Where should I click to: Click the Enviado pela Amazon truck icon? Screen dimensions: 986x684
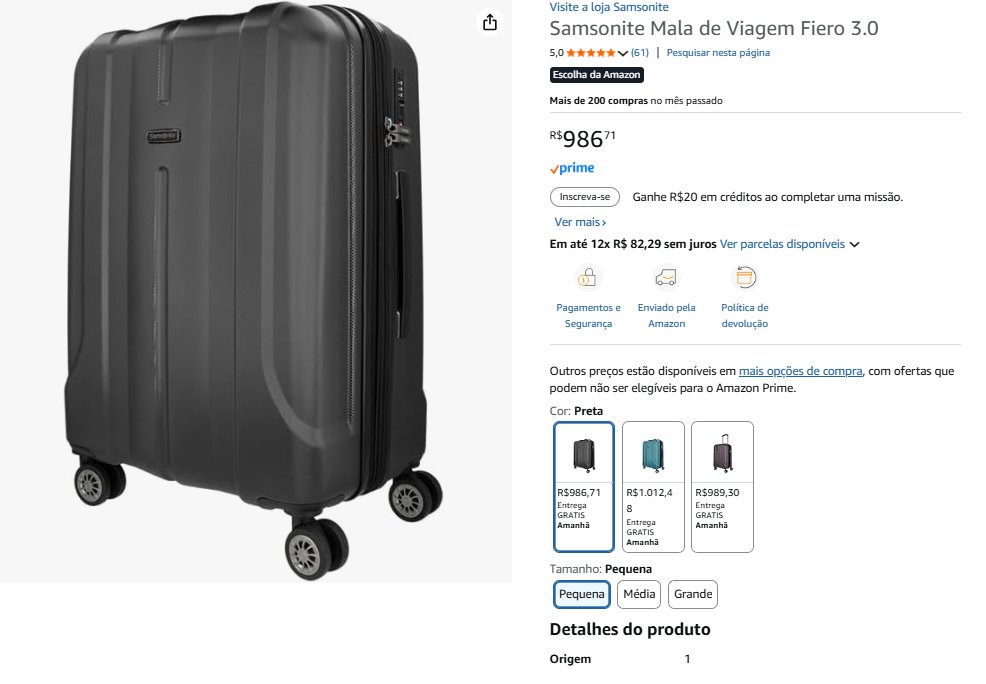coord(666,277)
